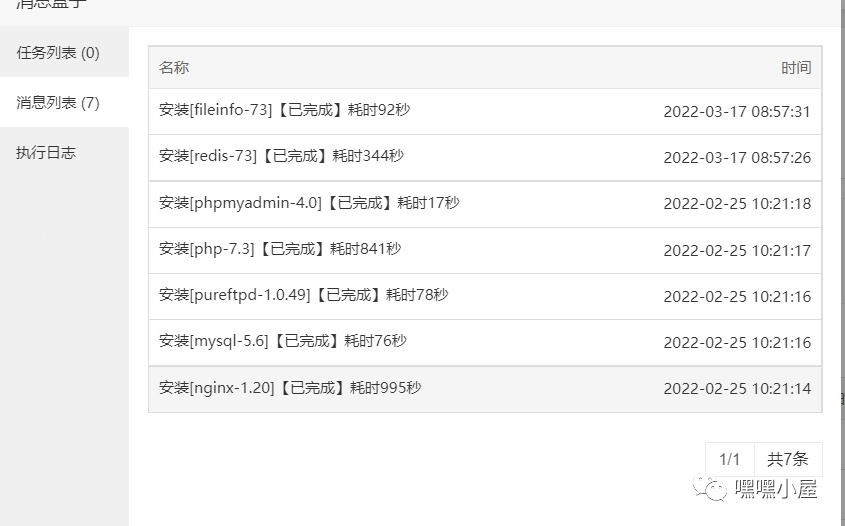Click the 1/1 page indicator
The image size is (845, 526).
730,459
